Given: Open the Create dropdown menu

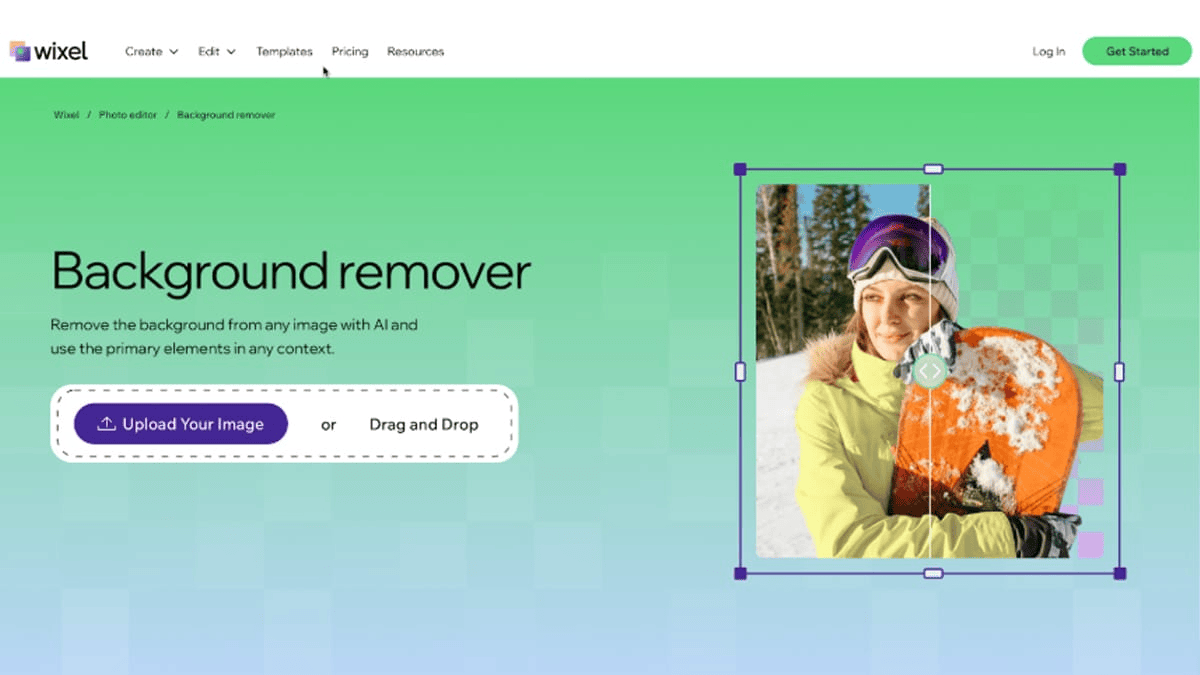Looking at the screenshot, I should click(144, 51).
